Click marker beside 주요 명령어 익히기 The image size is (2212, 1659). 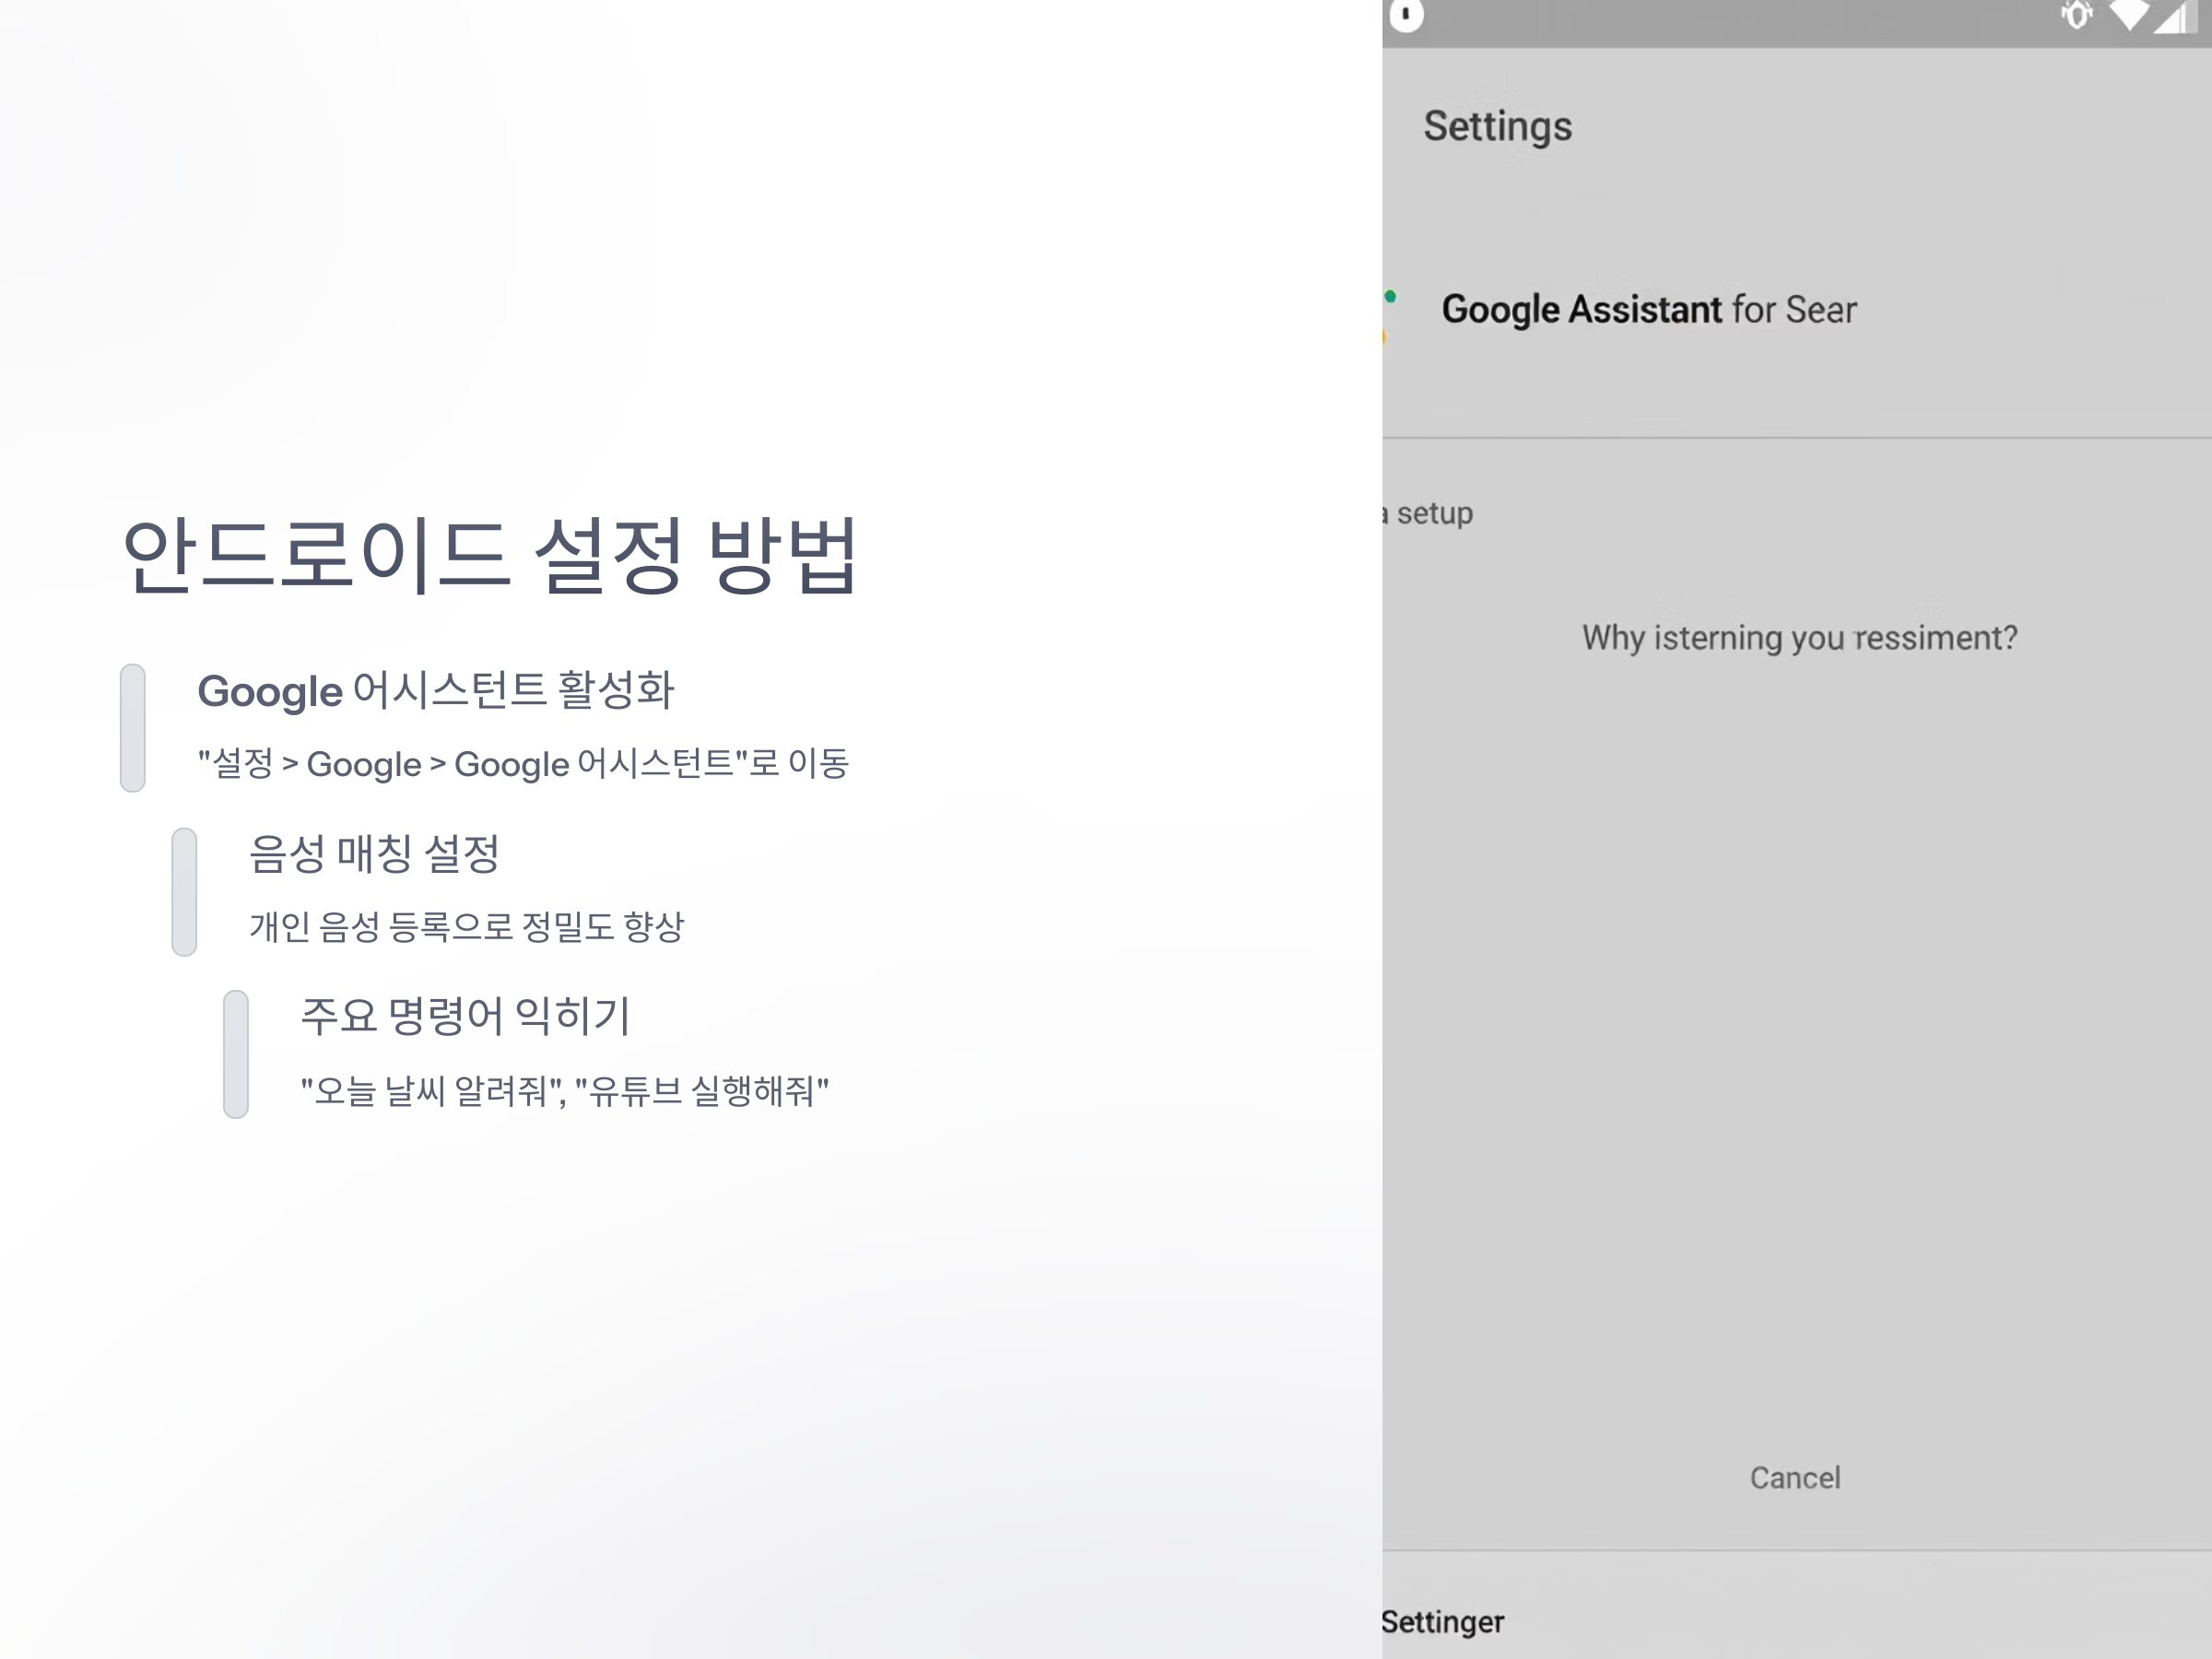click(236, 1054)
